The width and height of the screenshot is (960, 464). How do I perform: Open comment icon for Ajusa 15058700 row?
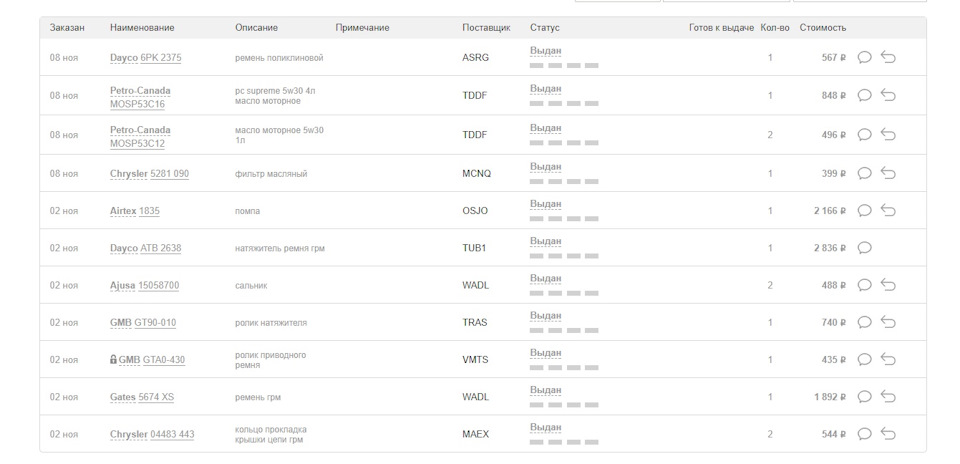click(865, 285)
